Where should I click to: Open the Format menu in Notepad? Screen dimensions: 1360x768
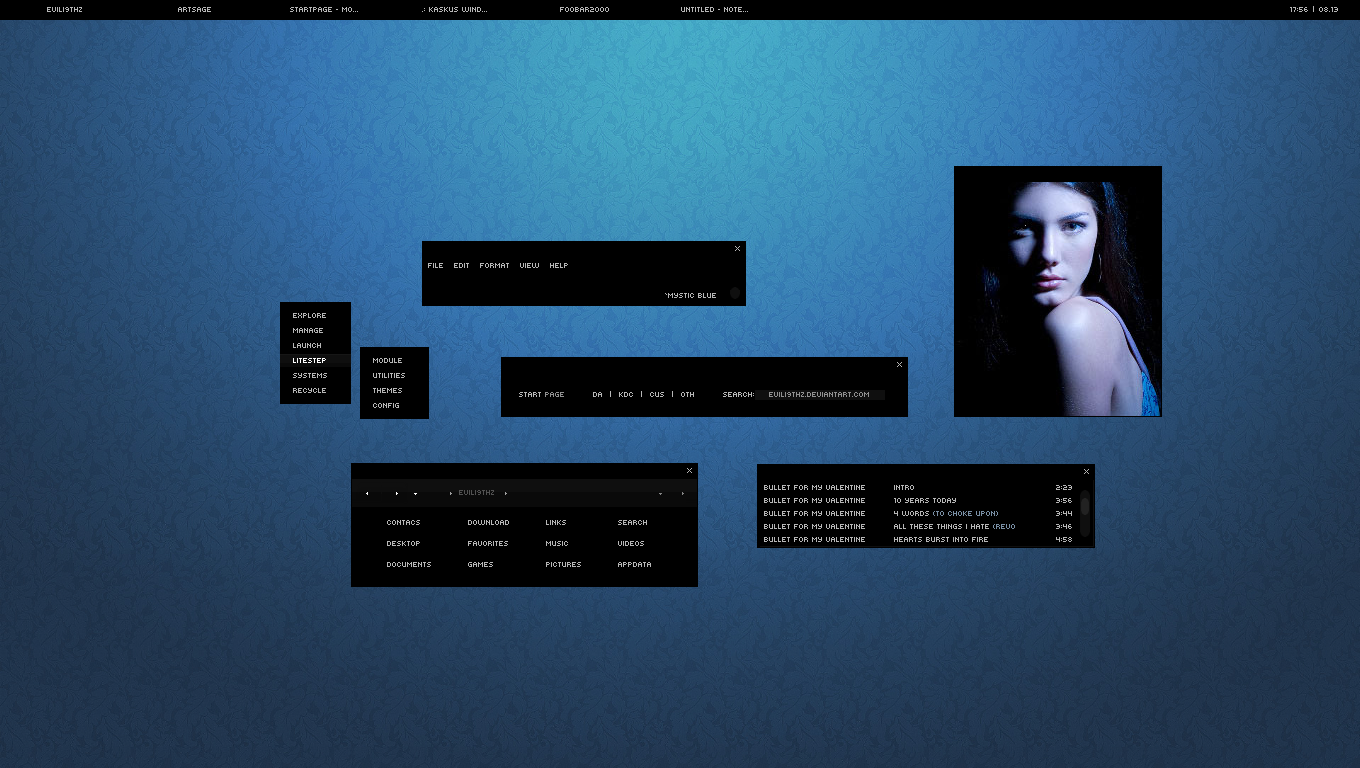click(x=494, y=265)
